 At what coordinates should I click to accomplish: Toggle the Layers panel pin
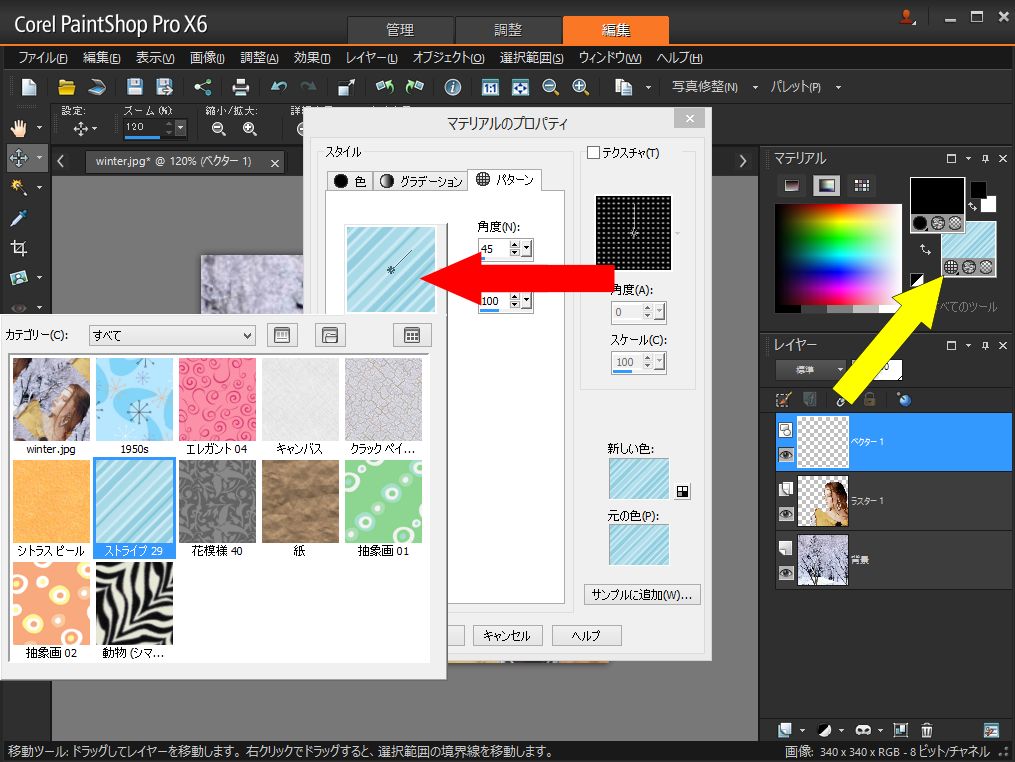click(985, 346)
